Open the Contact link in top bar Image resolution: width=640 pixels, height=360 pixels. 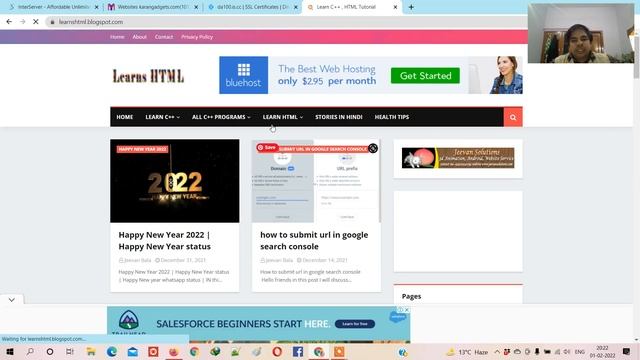tap(164, 37)
